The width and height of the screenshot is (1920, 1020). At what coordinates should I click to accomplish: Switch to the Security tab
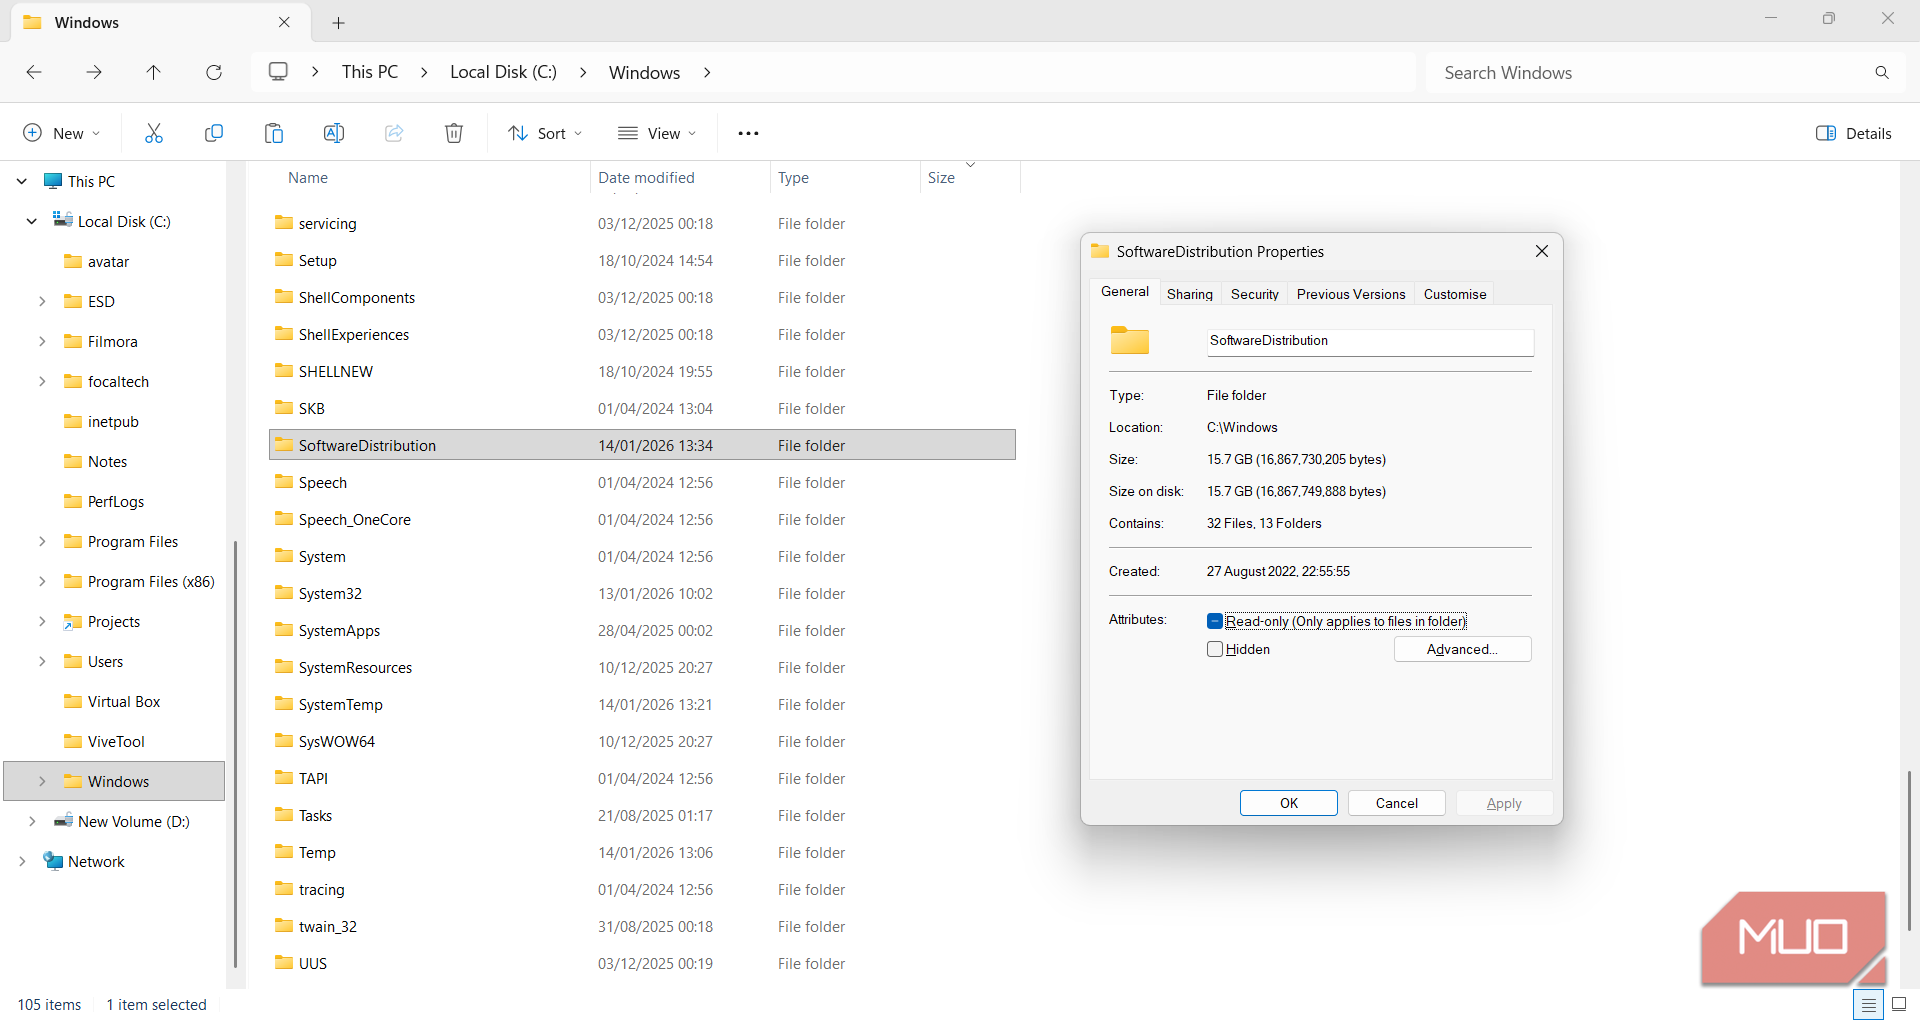coord(1255,294)
